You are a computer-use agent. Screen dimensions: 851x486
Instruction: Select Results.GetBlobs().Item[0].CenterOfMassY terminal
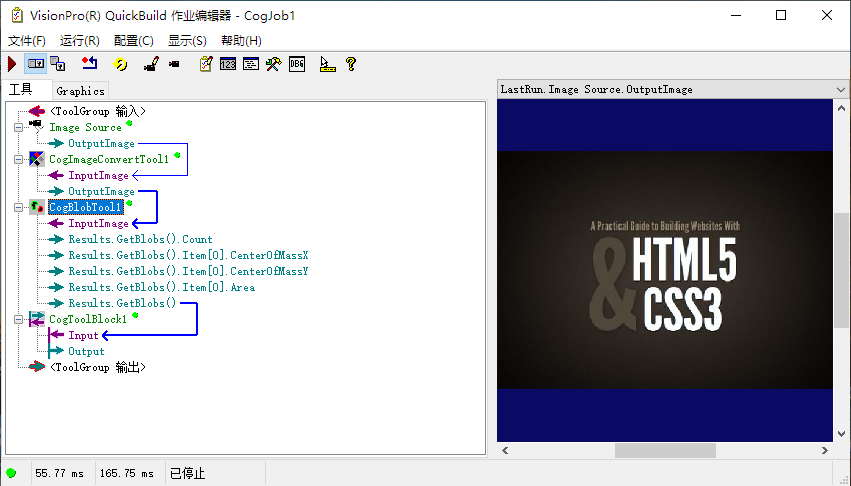click(188, 271)
